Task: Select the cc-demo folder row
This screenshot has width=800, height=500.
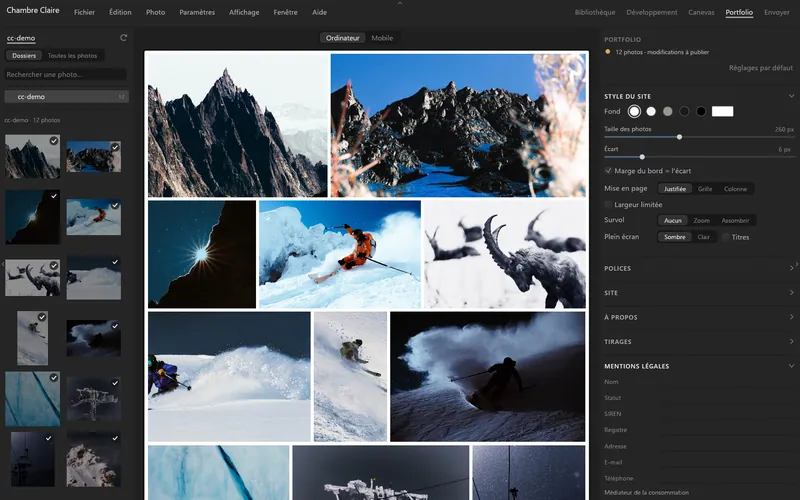Action: click(66, 96)
